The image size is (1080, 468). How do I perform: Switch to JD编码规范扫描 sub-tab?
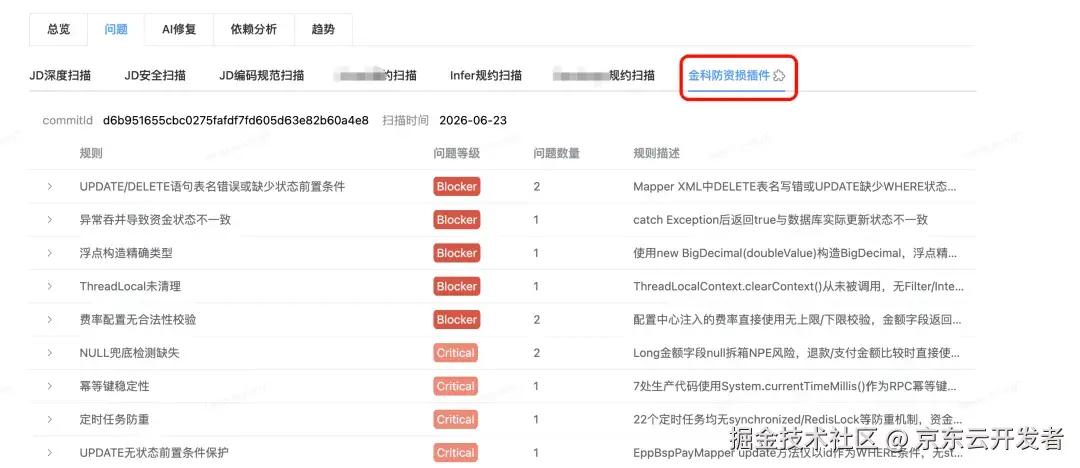click(262, 75)
